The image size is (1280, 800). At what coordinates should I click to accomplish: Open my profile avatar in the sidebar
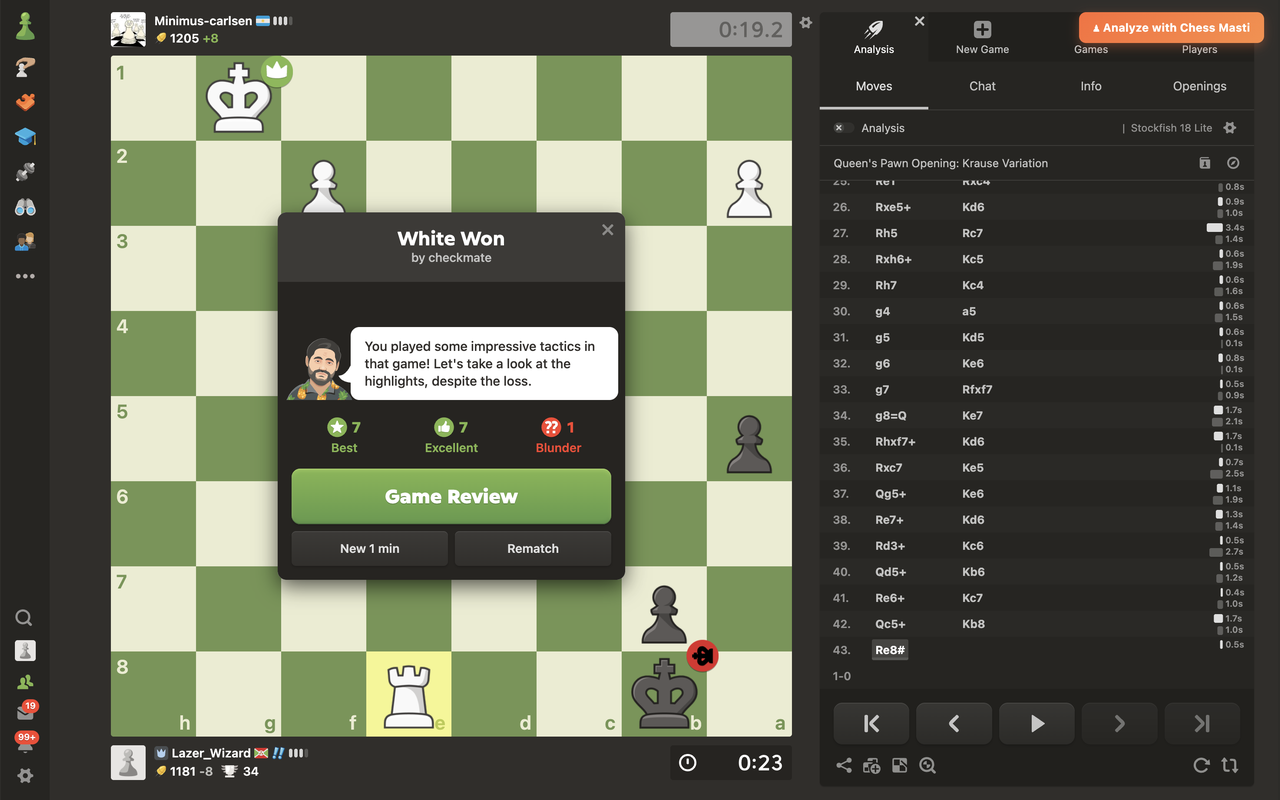(x=25, y=650)
